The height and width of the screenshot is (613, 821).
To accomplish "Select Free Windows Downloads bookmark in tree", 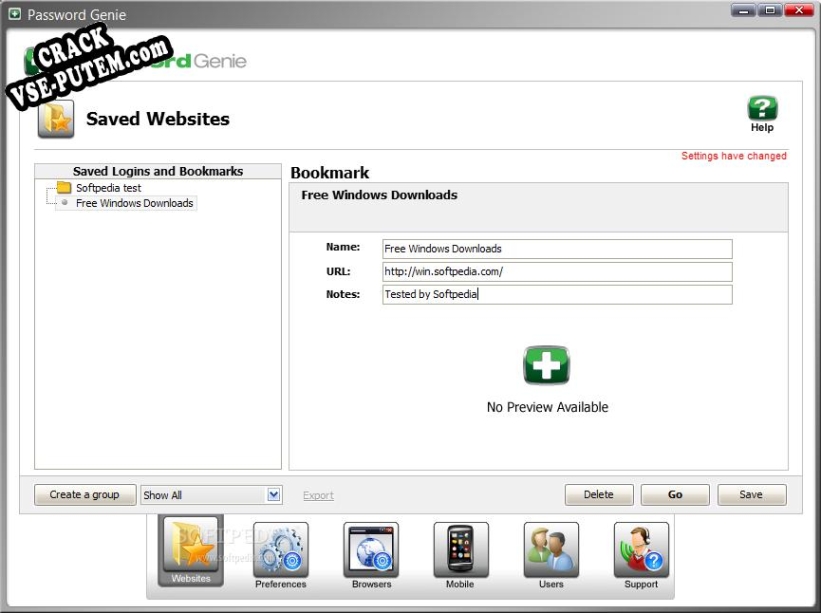I will pos(135,203).
